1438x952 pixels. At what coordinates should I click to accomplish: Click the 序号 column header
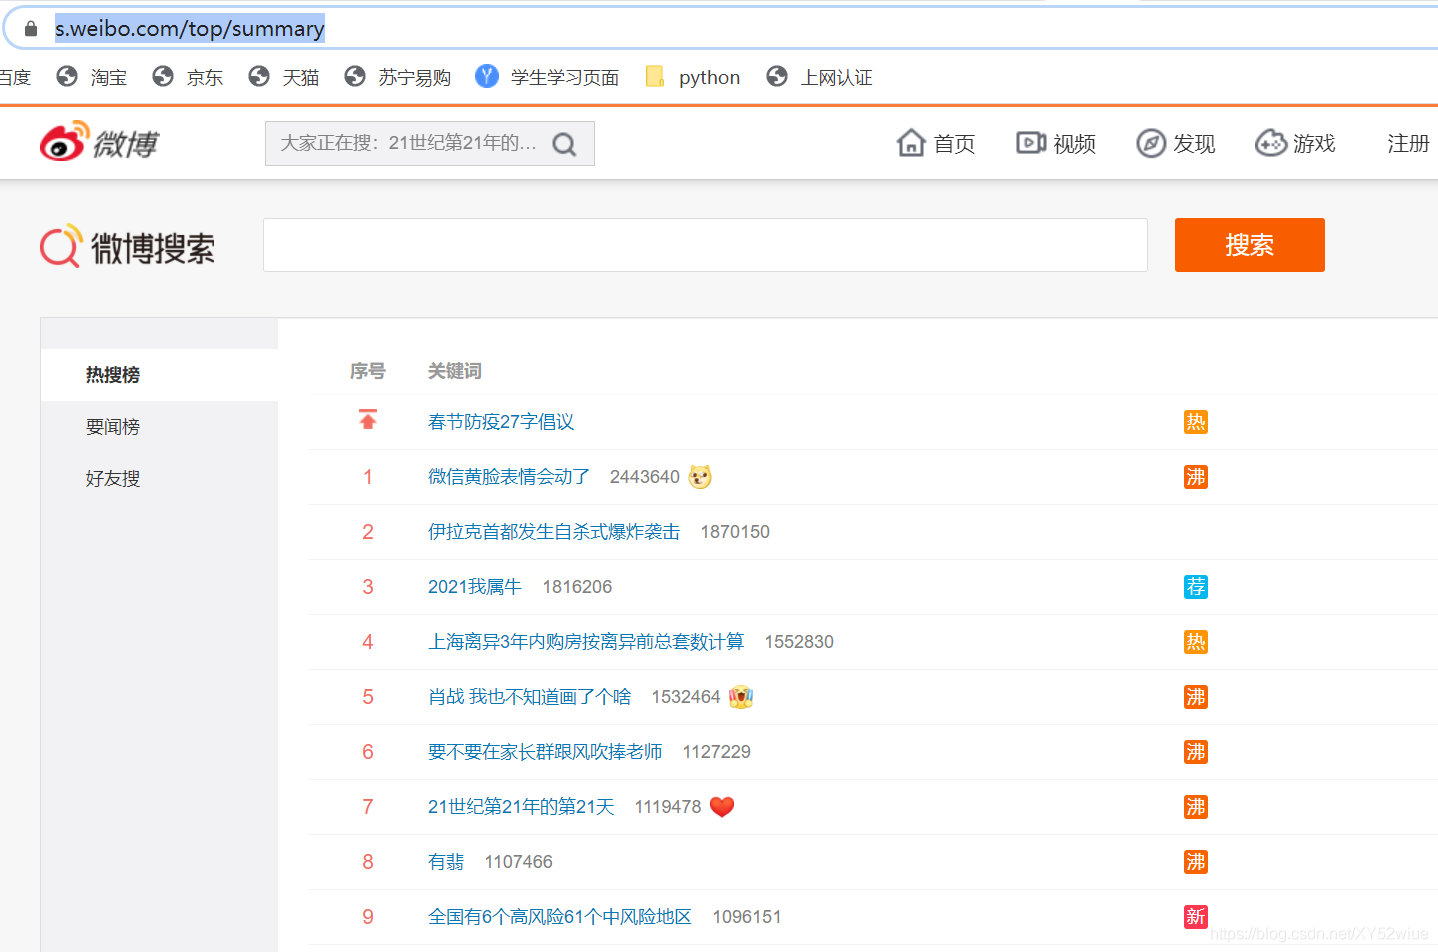[368, 371]
